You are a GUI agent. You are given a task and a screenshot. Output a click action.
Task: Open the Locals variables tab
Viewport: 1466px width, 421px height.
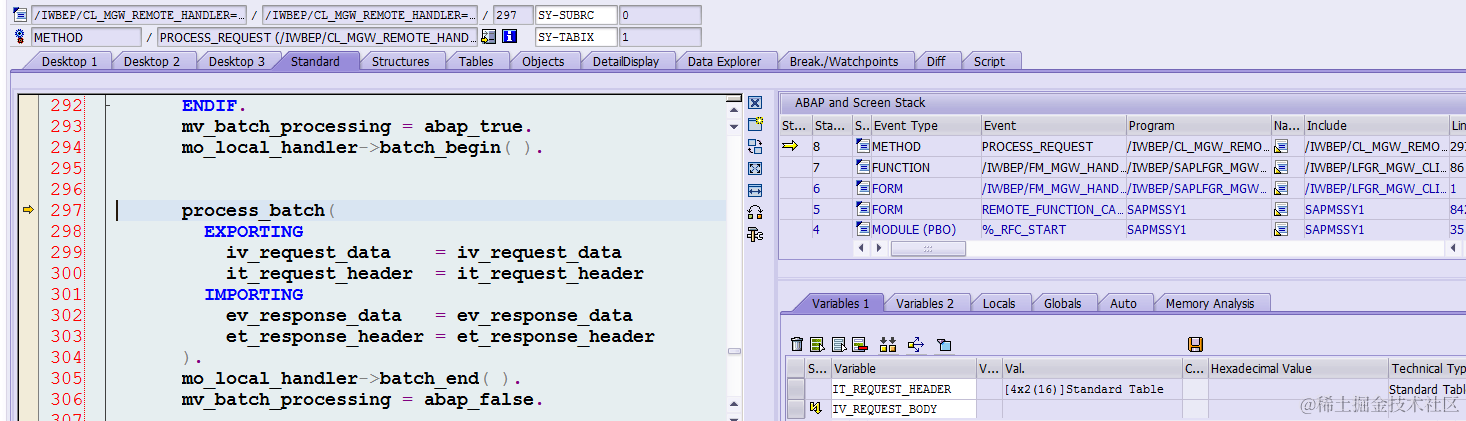click(999, 303)
